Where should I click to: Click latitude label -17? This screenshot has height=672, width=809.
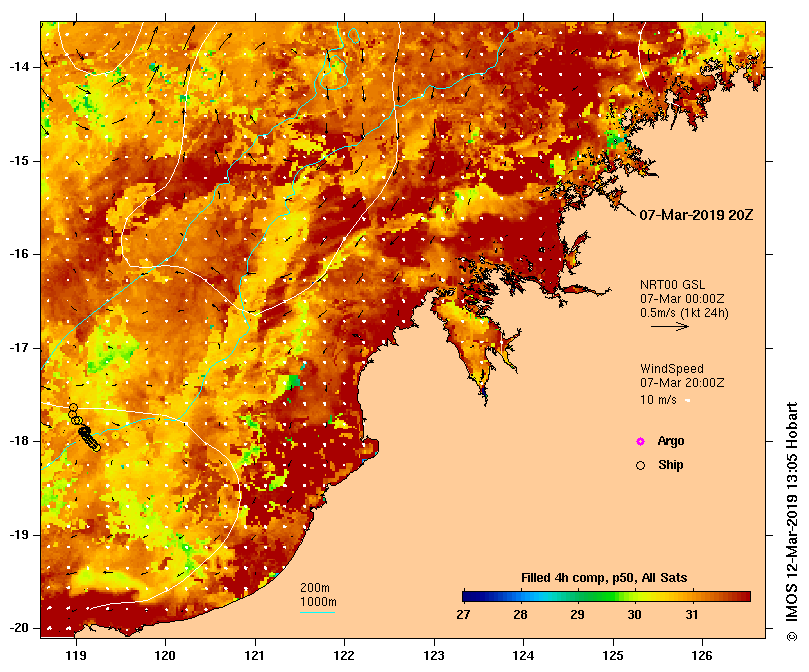pyautogui.click(x=19, y=348)
